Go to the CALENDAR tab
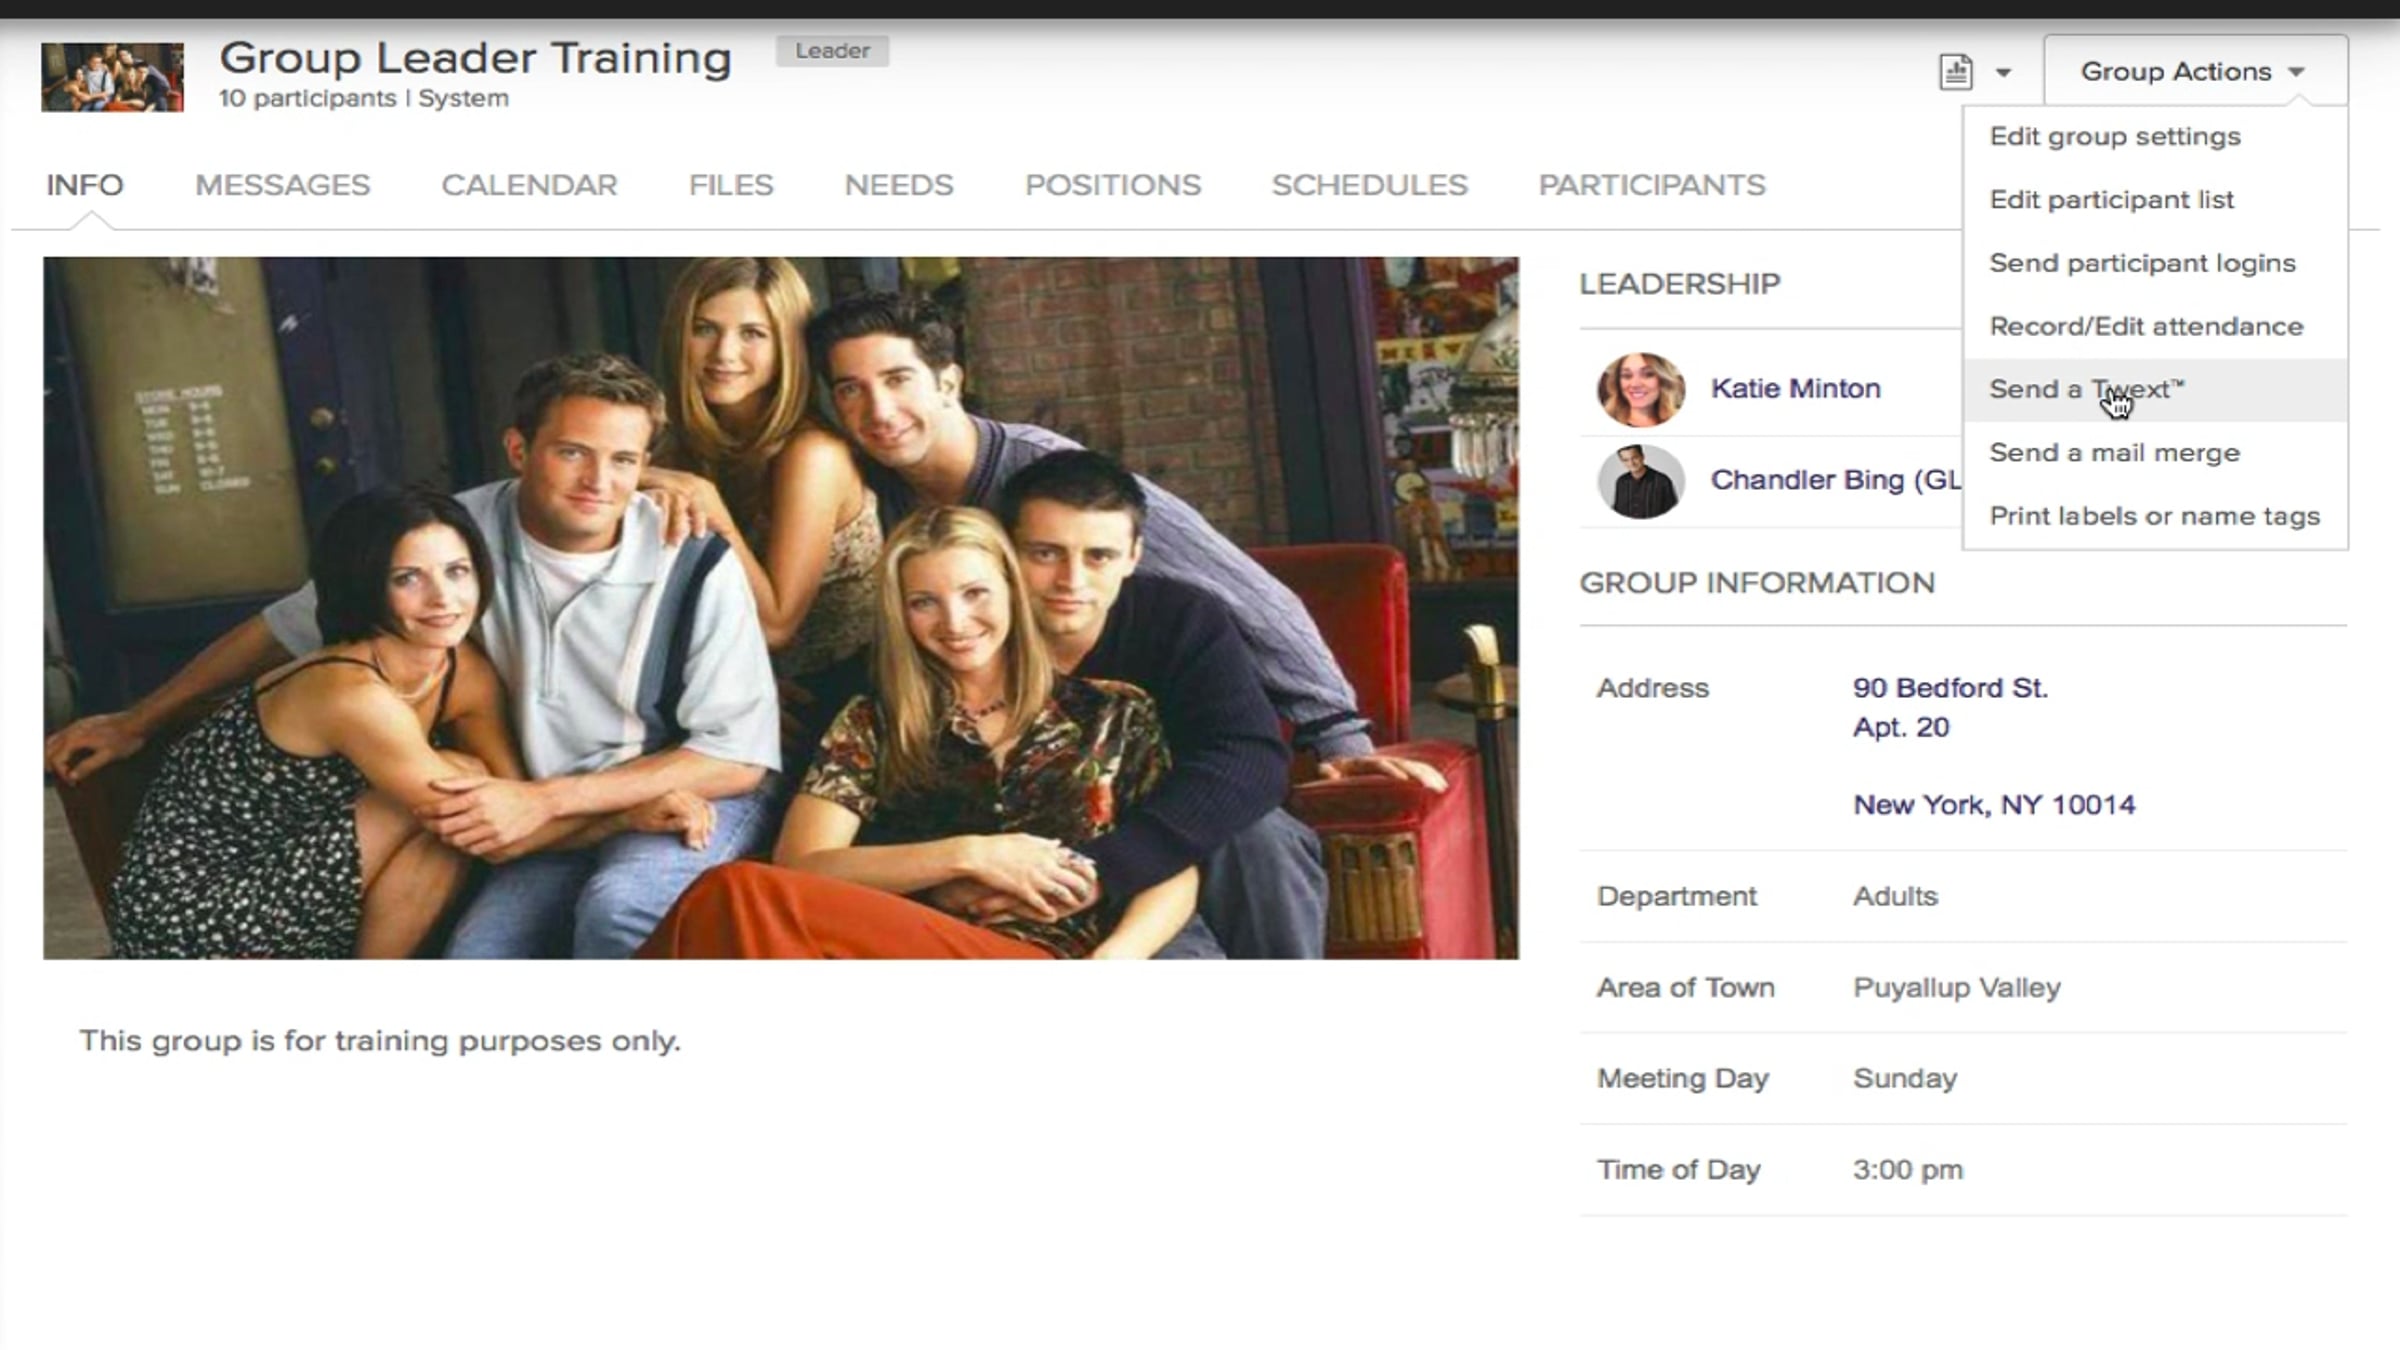 529,185
